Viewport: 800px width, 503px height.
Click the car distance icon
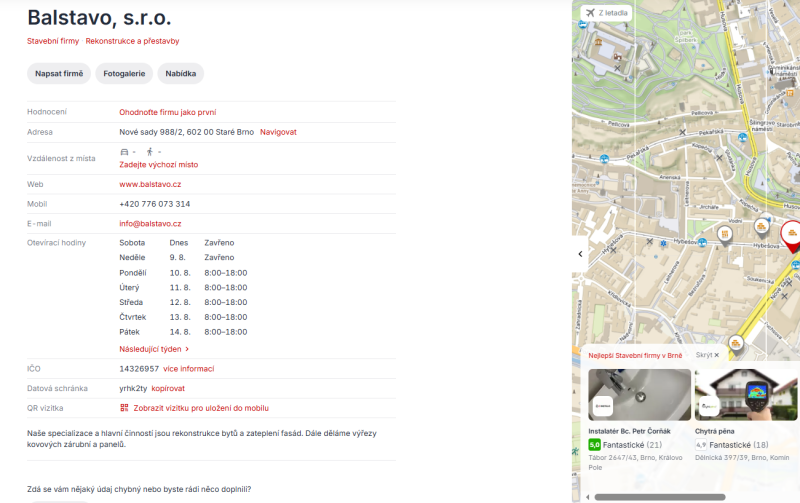coord(124,152)
